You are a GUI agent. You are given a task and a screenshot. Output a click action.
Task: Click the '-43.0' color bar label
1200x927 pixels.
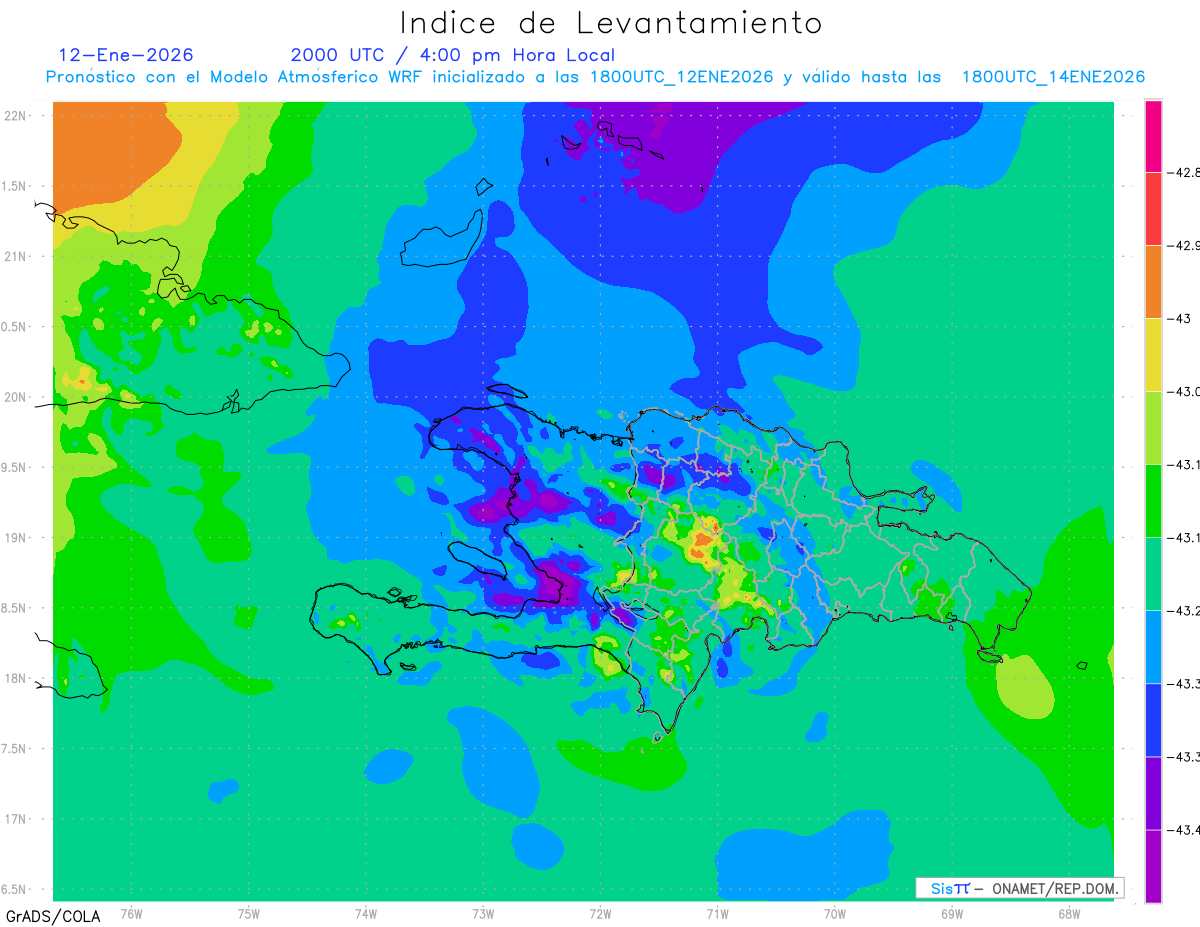[x=1184, y=392]
